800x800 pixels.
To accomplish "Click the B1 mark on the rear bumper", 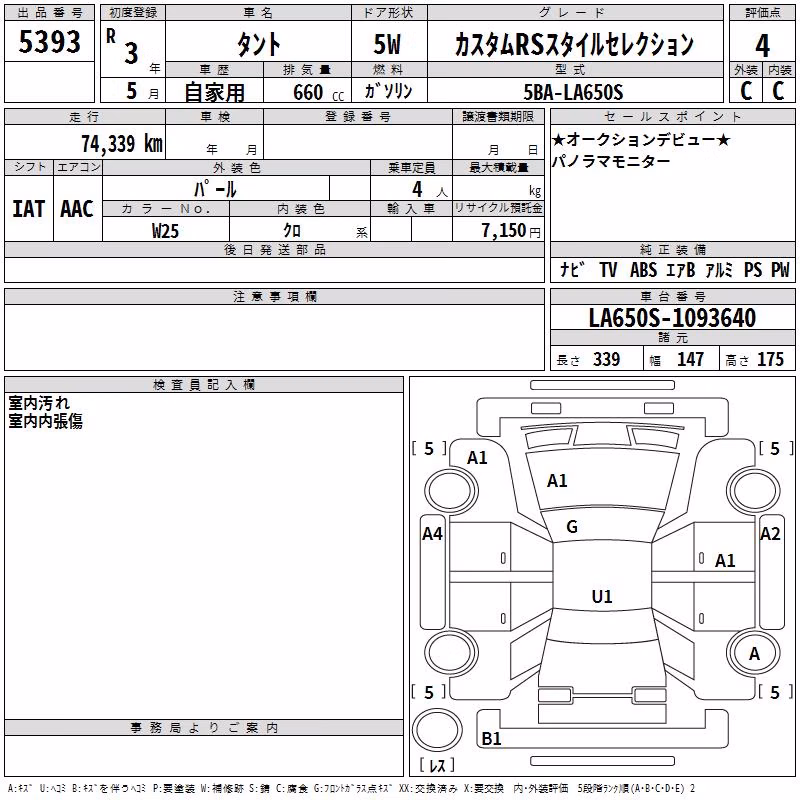I will pyautogui.click(x=491, y=738).
